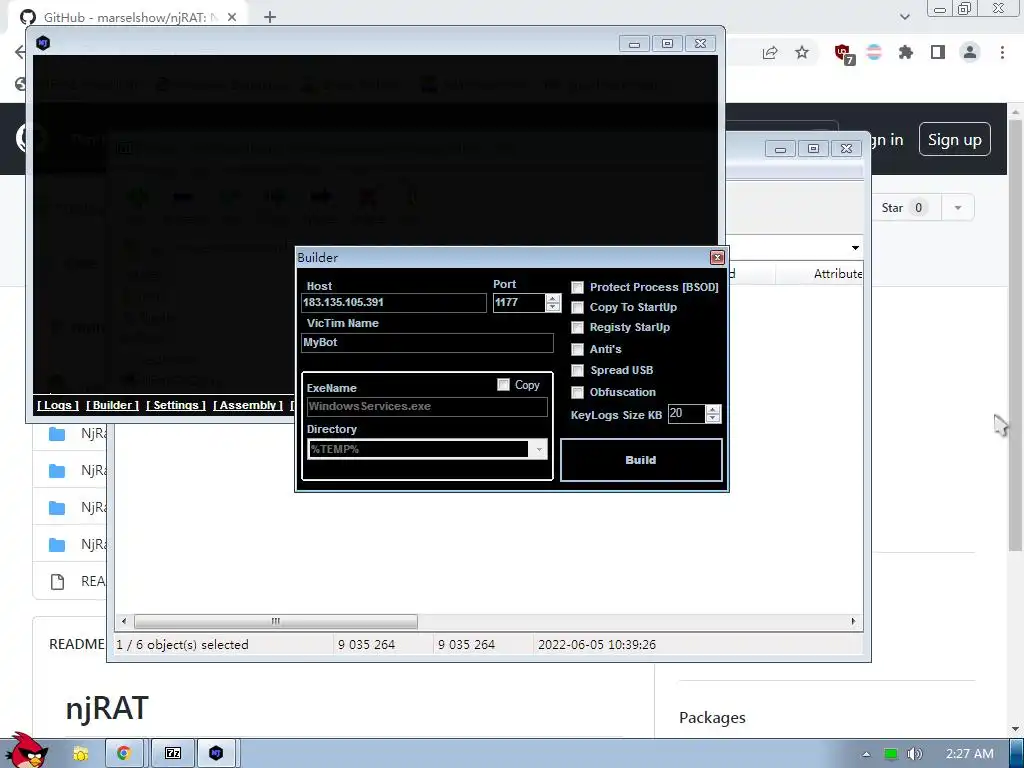Enable the Obfuscation checkbox
This screenshot has height=768, width=1024.
(x=577, y=392)
